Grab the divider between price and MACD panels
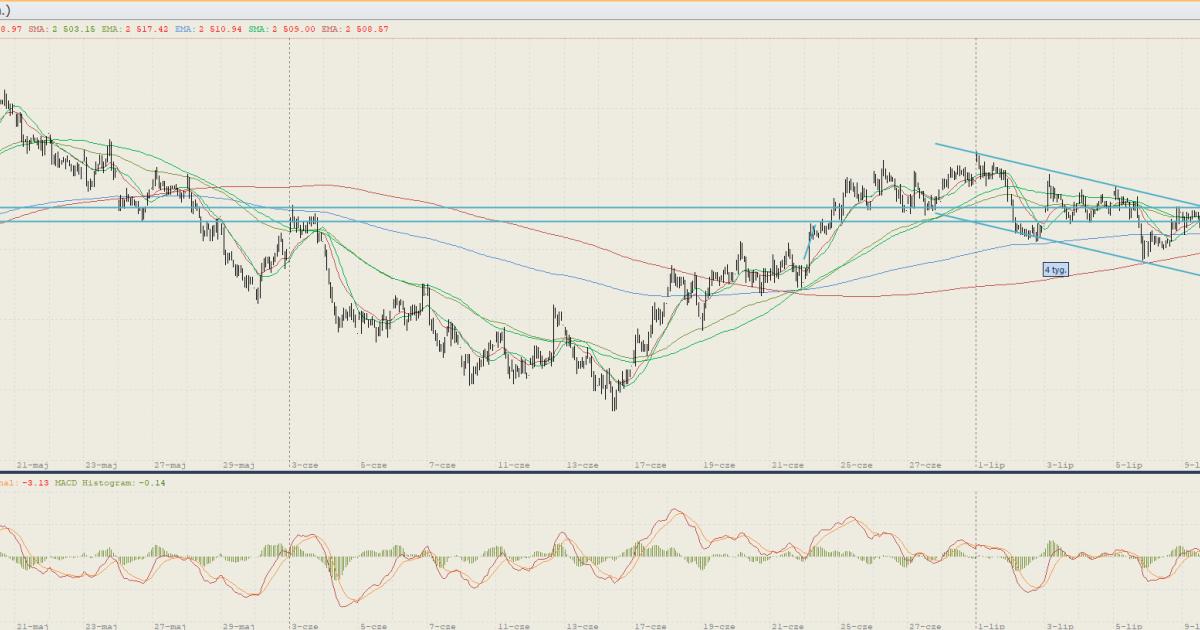Screen dimensions: 1200x630 click(600, 472)
